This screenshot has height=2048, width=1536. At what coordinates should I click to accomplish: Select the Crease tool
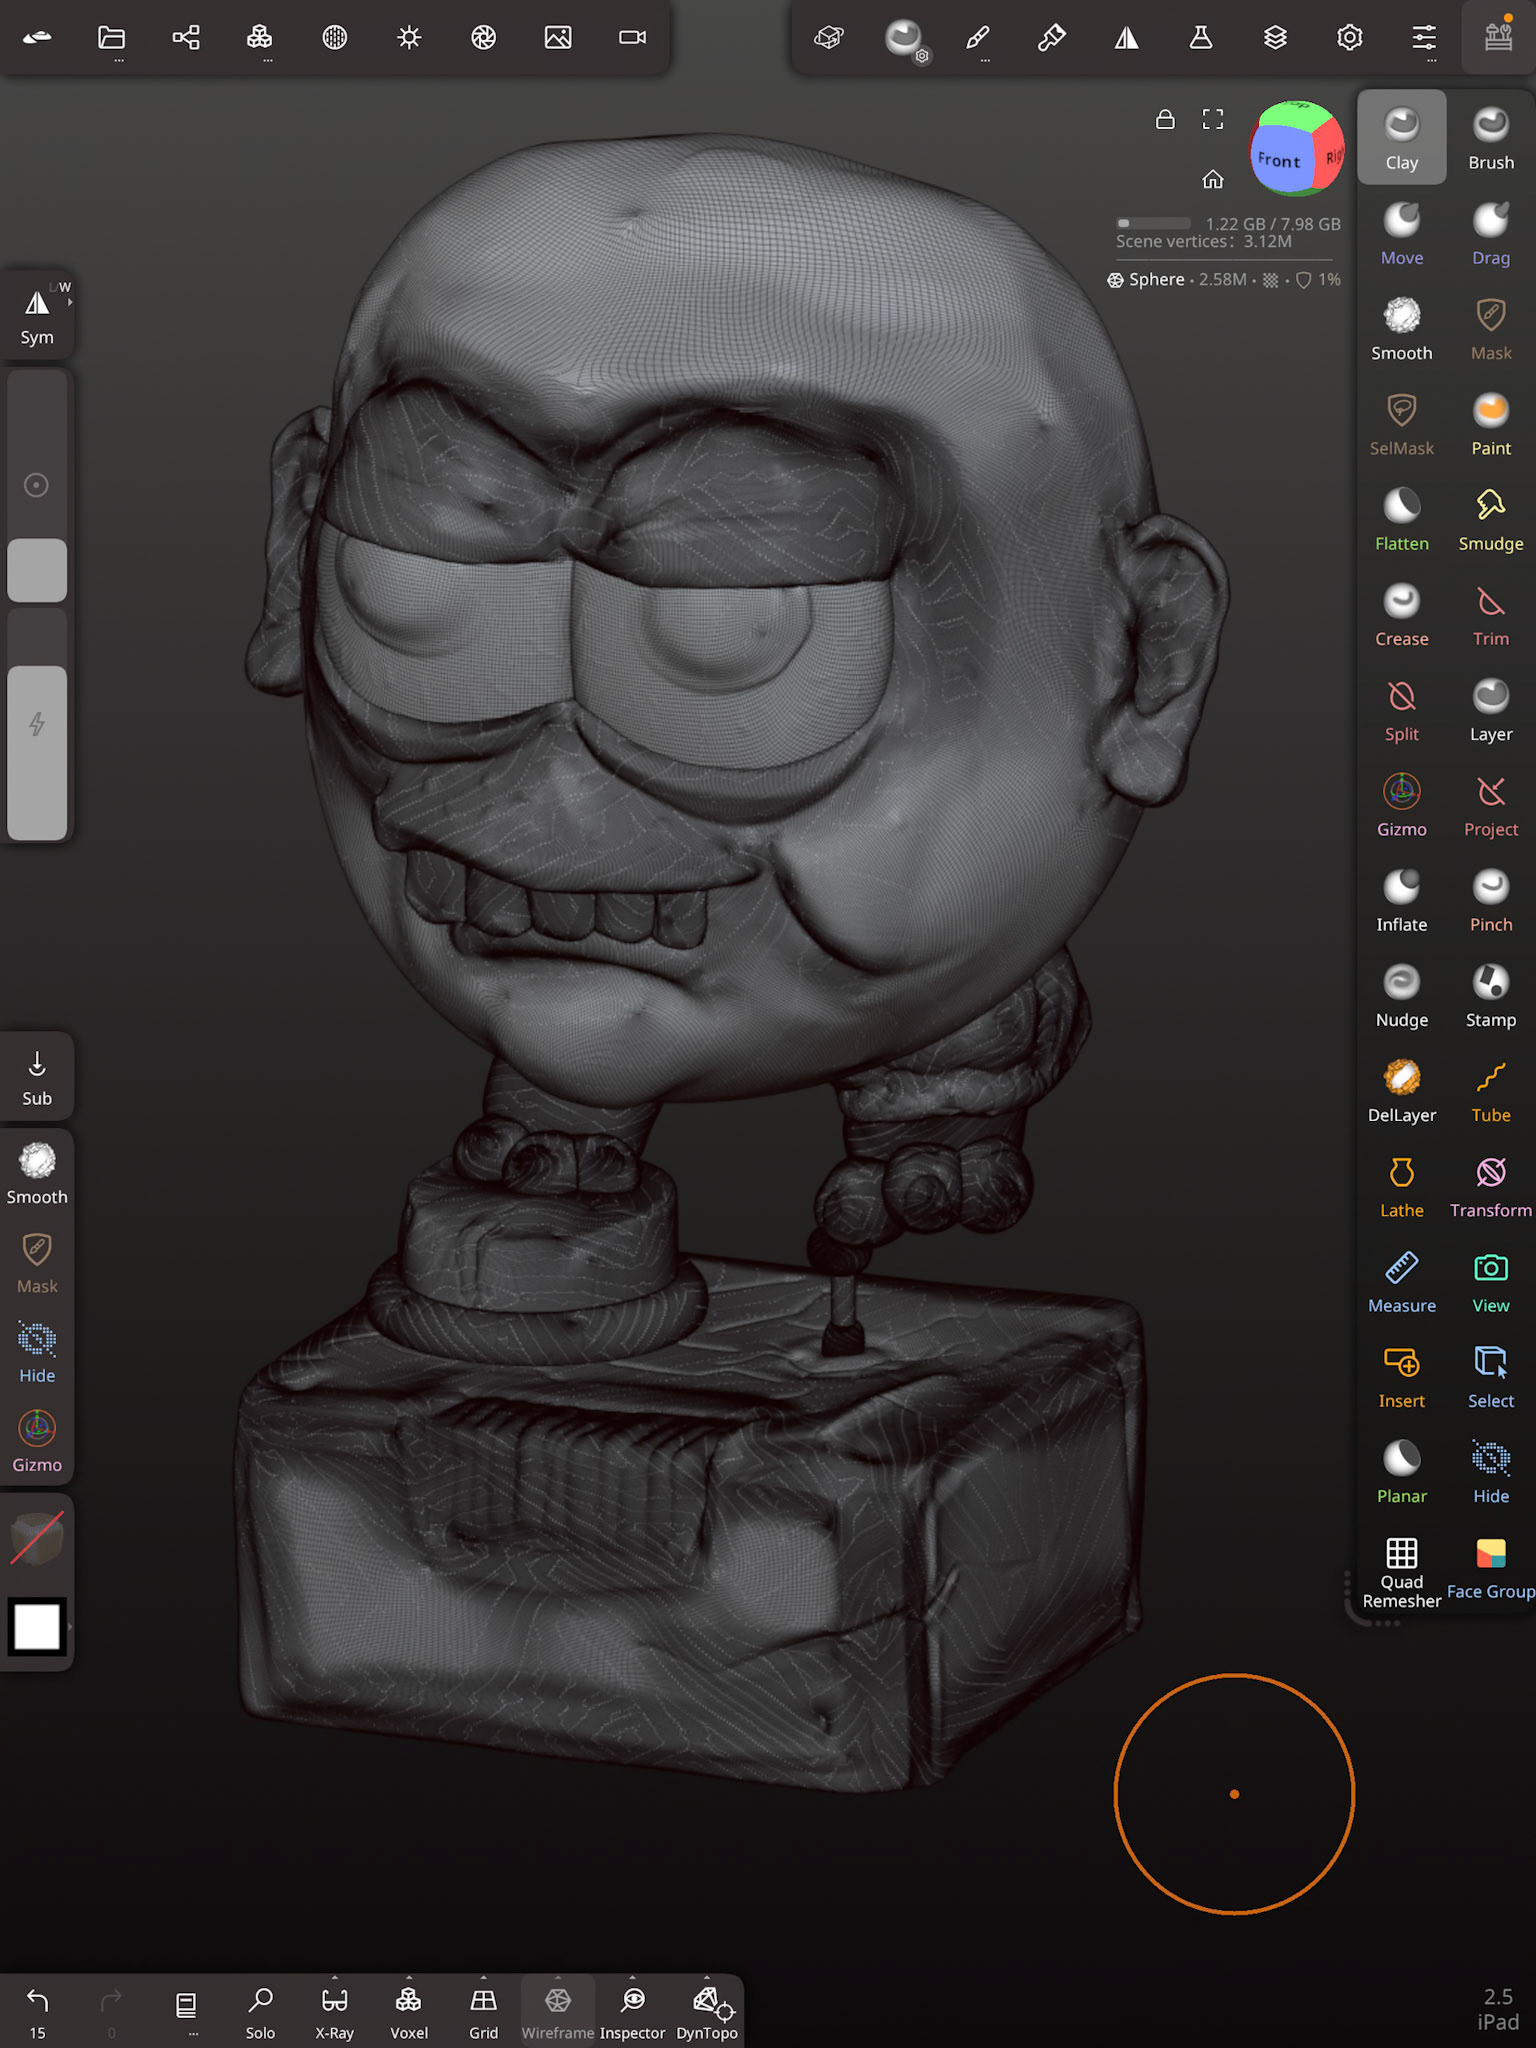coord(1401,614)
